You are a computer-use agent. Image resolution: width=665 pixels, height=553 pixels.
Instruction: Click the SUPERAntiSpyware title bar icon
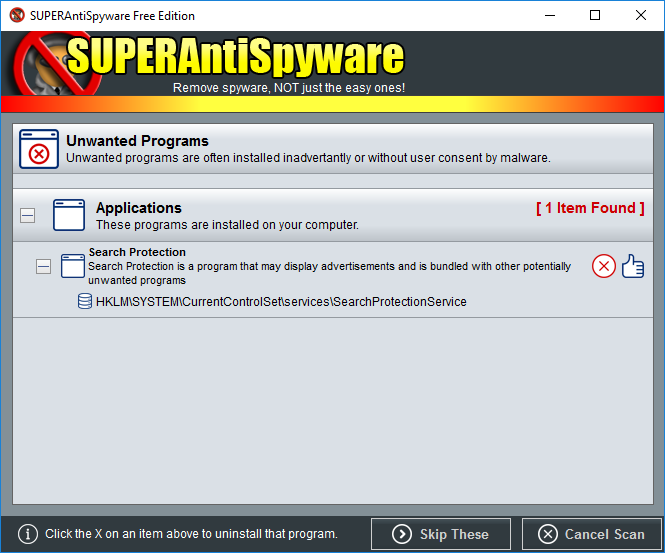pos(17,15)
